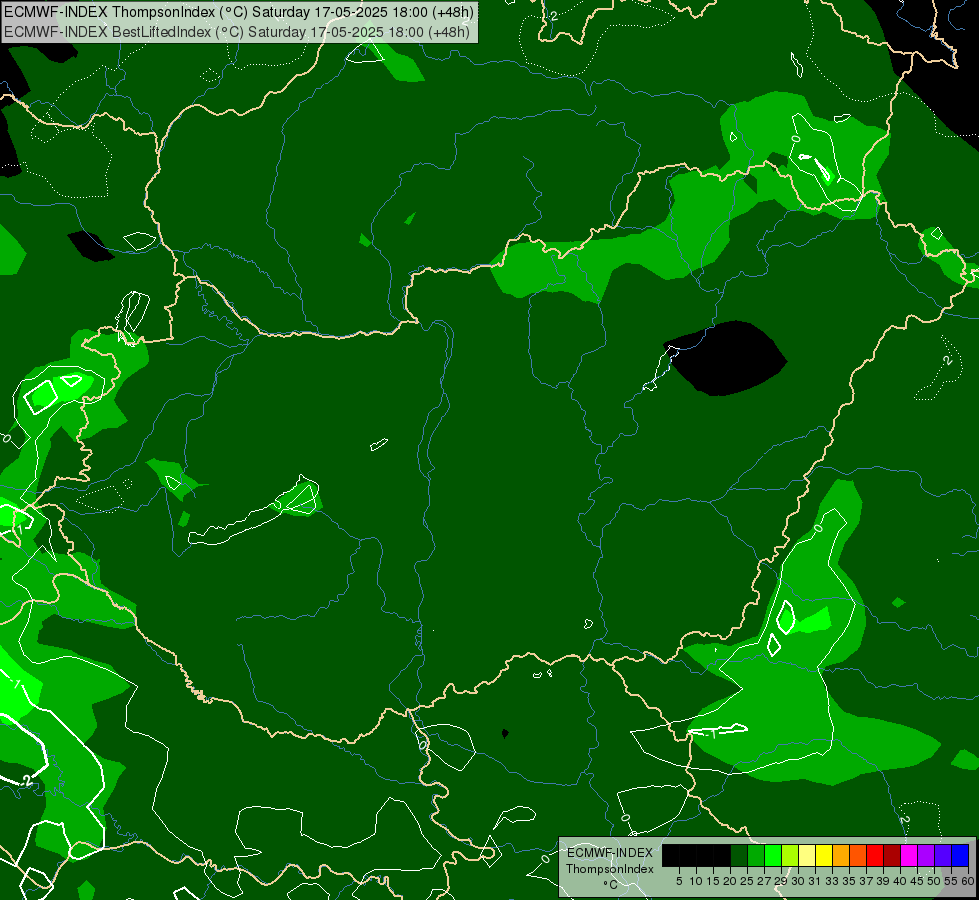Click legend tick value '40'
Screen dimensions: 979x900
point(900,881)
